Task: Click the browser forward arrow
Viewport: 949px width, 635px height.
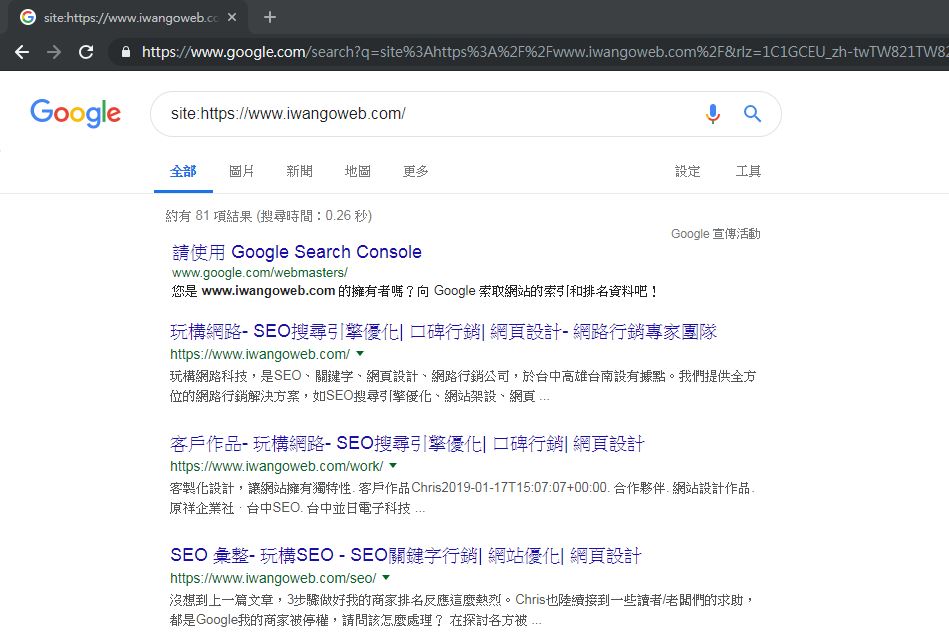Action: pyautogui.click(x=54, y=52)
